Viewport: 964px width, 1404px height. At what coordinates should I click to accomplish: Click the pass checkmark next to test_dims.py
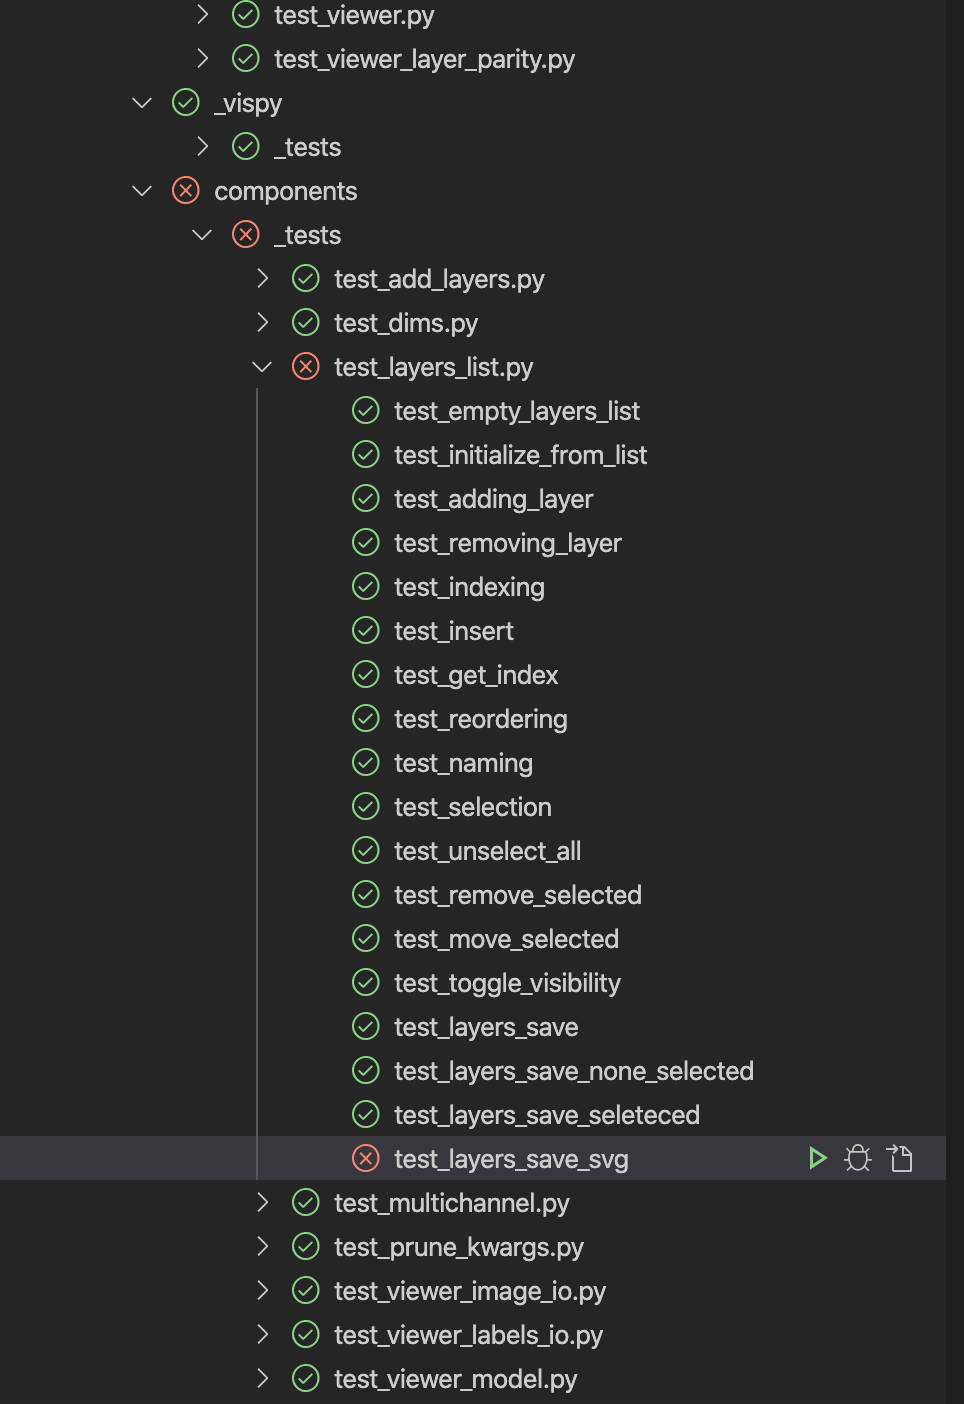[x=305, y=322]
